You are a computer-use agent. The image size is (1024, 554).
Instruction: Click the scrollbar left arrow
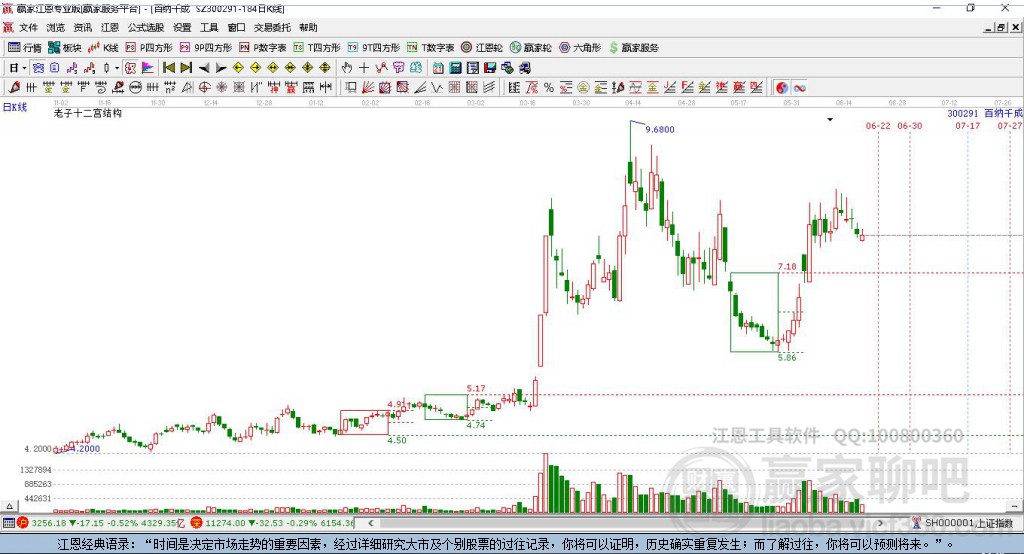coord(370,523)
